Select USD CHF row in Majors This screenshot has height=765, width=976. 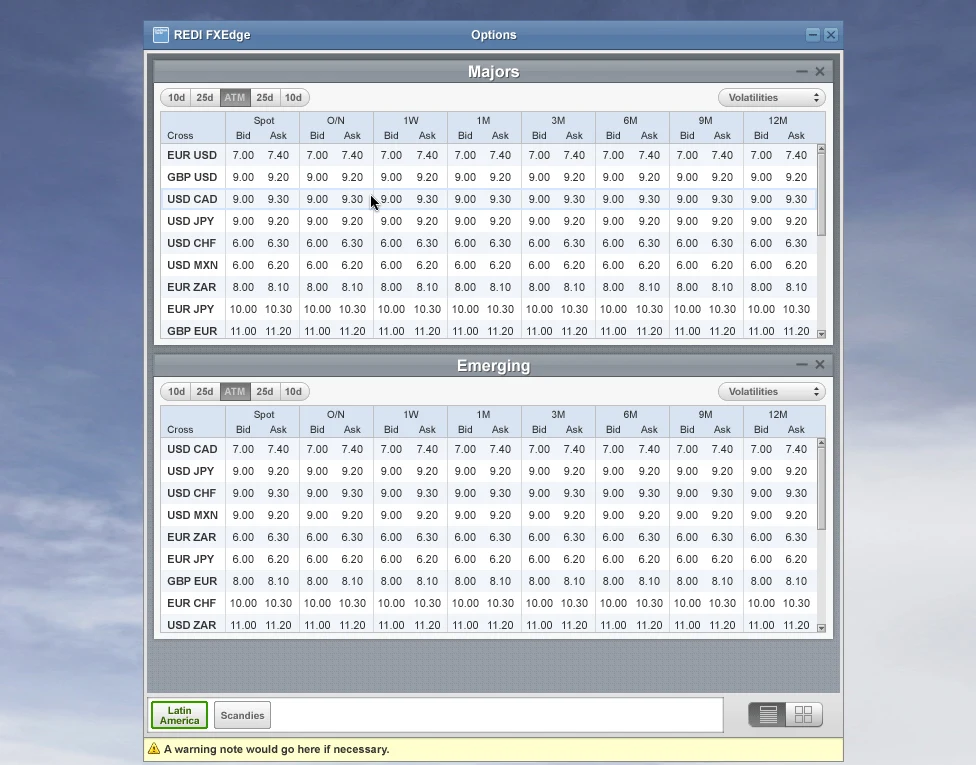pos(489,243)
